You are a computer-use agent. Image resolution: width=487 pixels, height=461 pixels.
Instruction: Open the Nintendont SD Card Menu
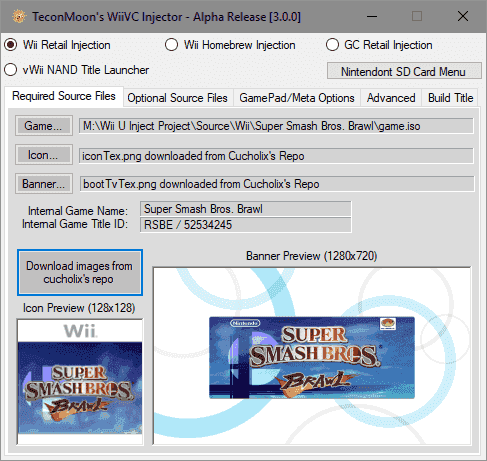click(404, 71)
